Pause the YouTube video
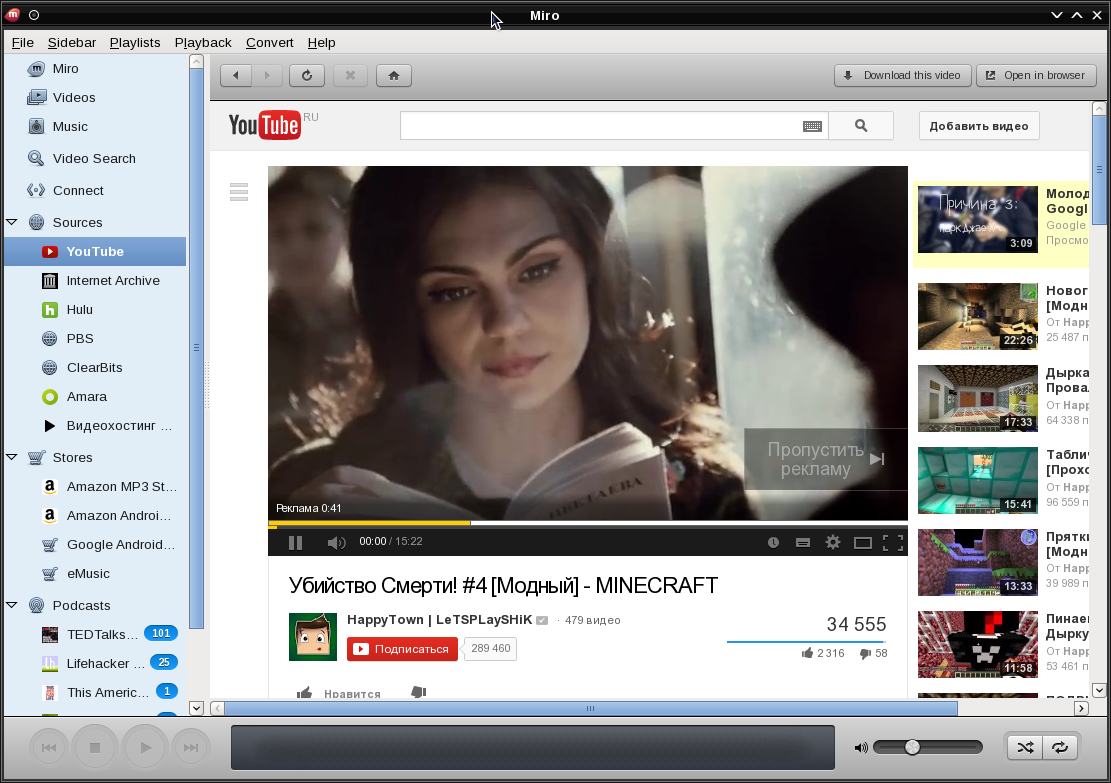The image size is (1111, 783). tap(295, 543)
